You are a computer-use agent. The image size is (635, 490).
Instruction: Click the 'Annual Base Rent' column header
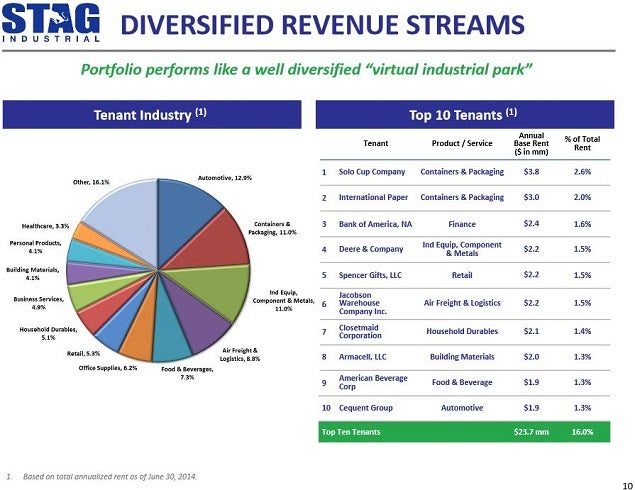point(531,144)
